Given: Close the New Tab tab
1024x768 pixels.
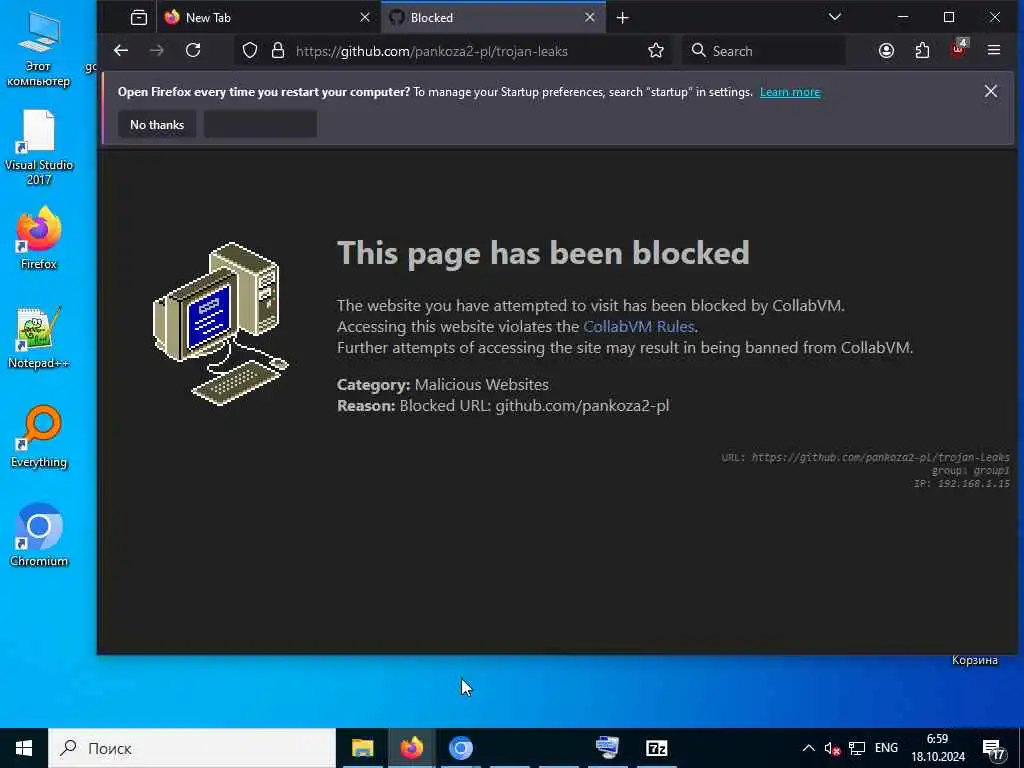Looking at the screenshot, I should (x=365, y=18).
